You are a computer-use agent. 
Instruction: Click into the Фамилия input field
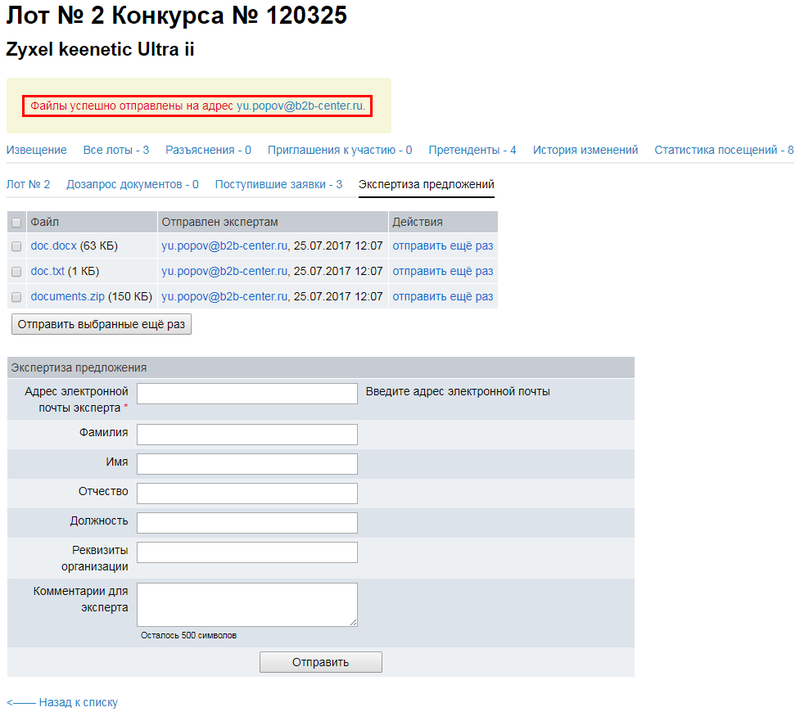pos(247,434)
